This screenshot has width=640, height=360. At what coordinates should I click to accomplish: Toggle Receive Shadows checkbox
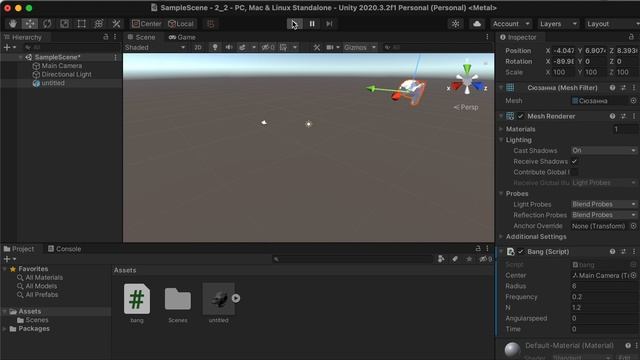[x=574, y=161]
